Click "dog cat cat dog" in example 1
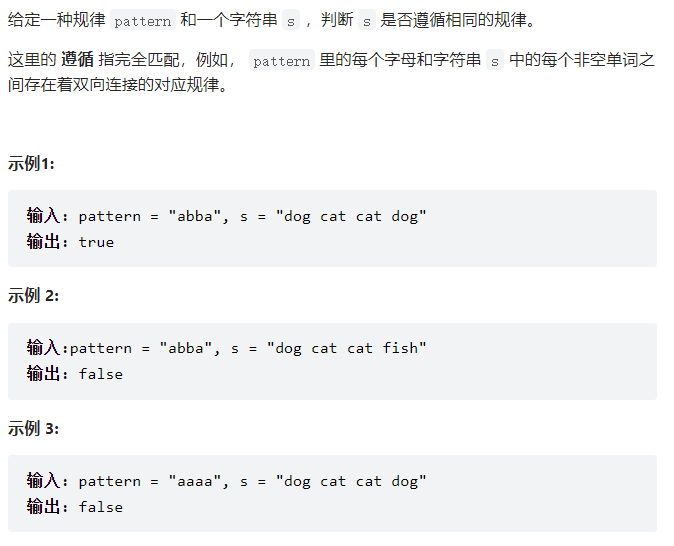 [x=351, y=216]
